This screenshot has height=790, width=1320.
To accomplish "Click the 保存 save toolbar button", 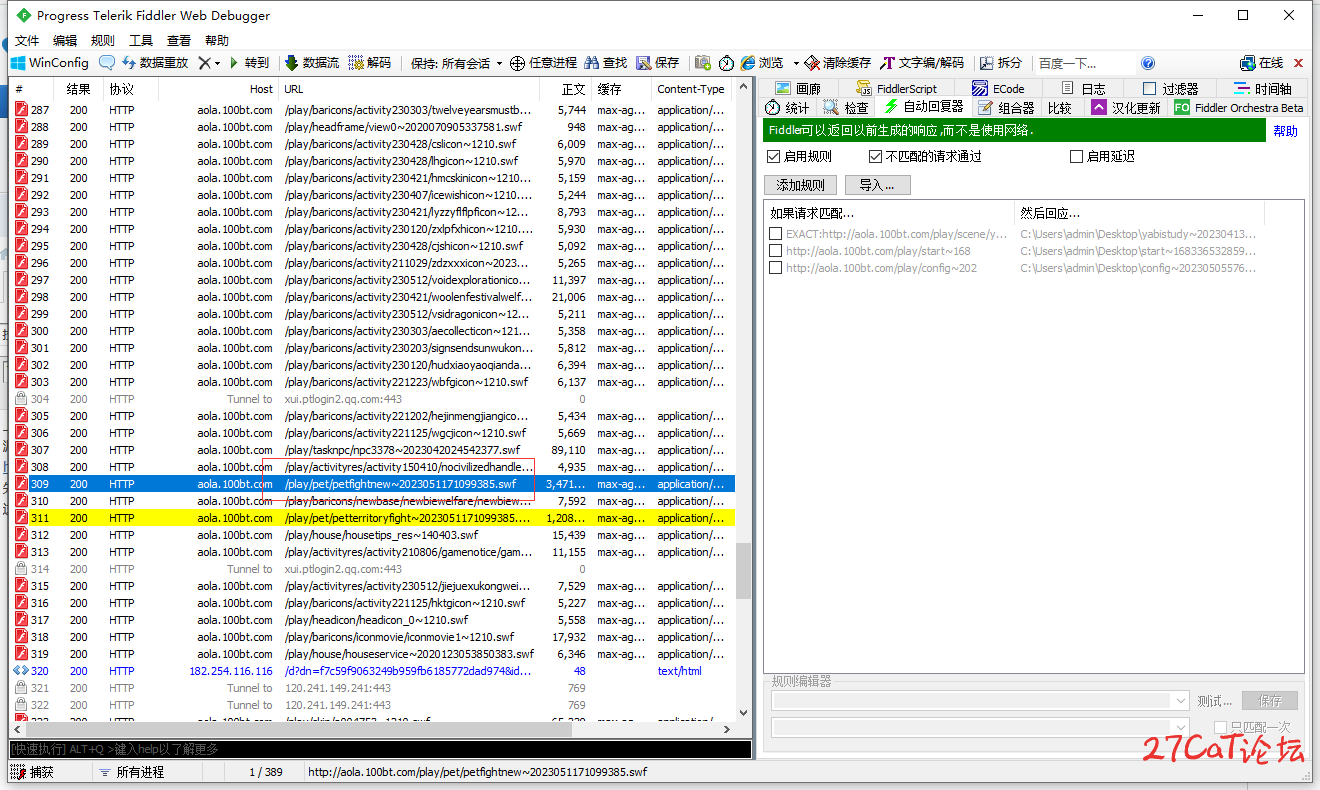I will tap(658, 62).
